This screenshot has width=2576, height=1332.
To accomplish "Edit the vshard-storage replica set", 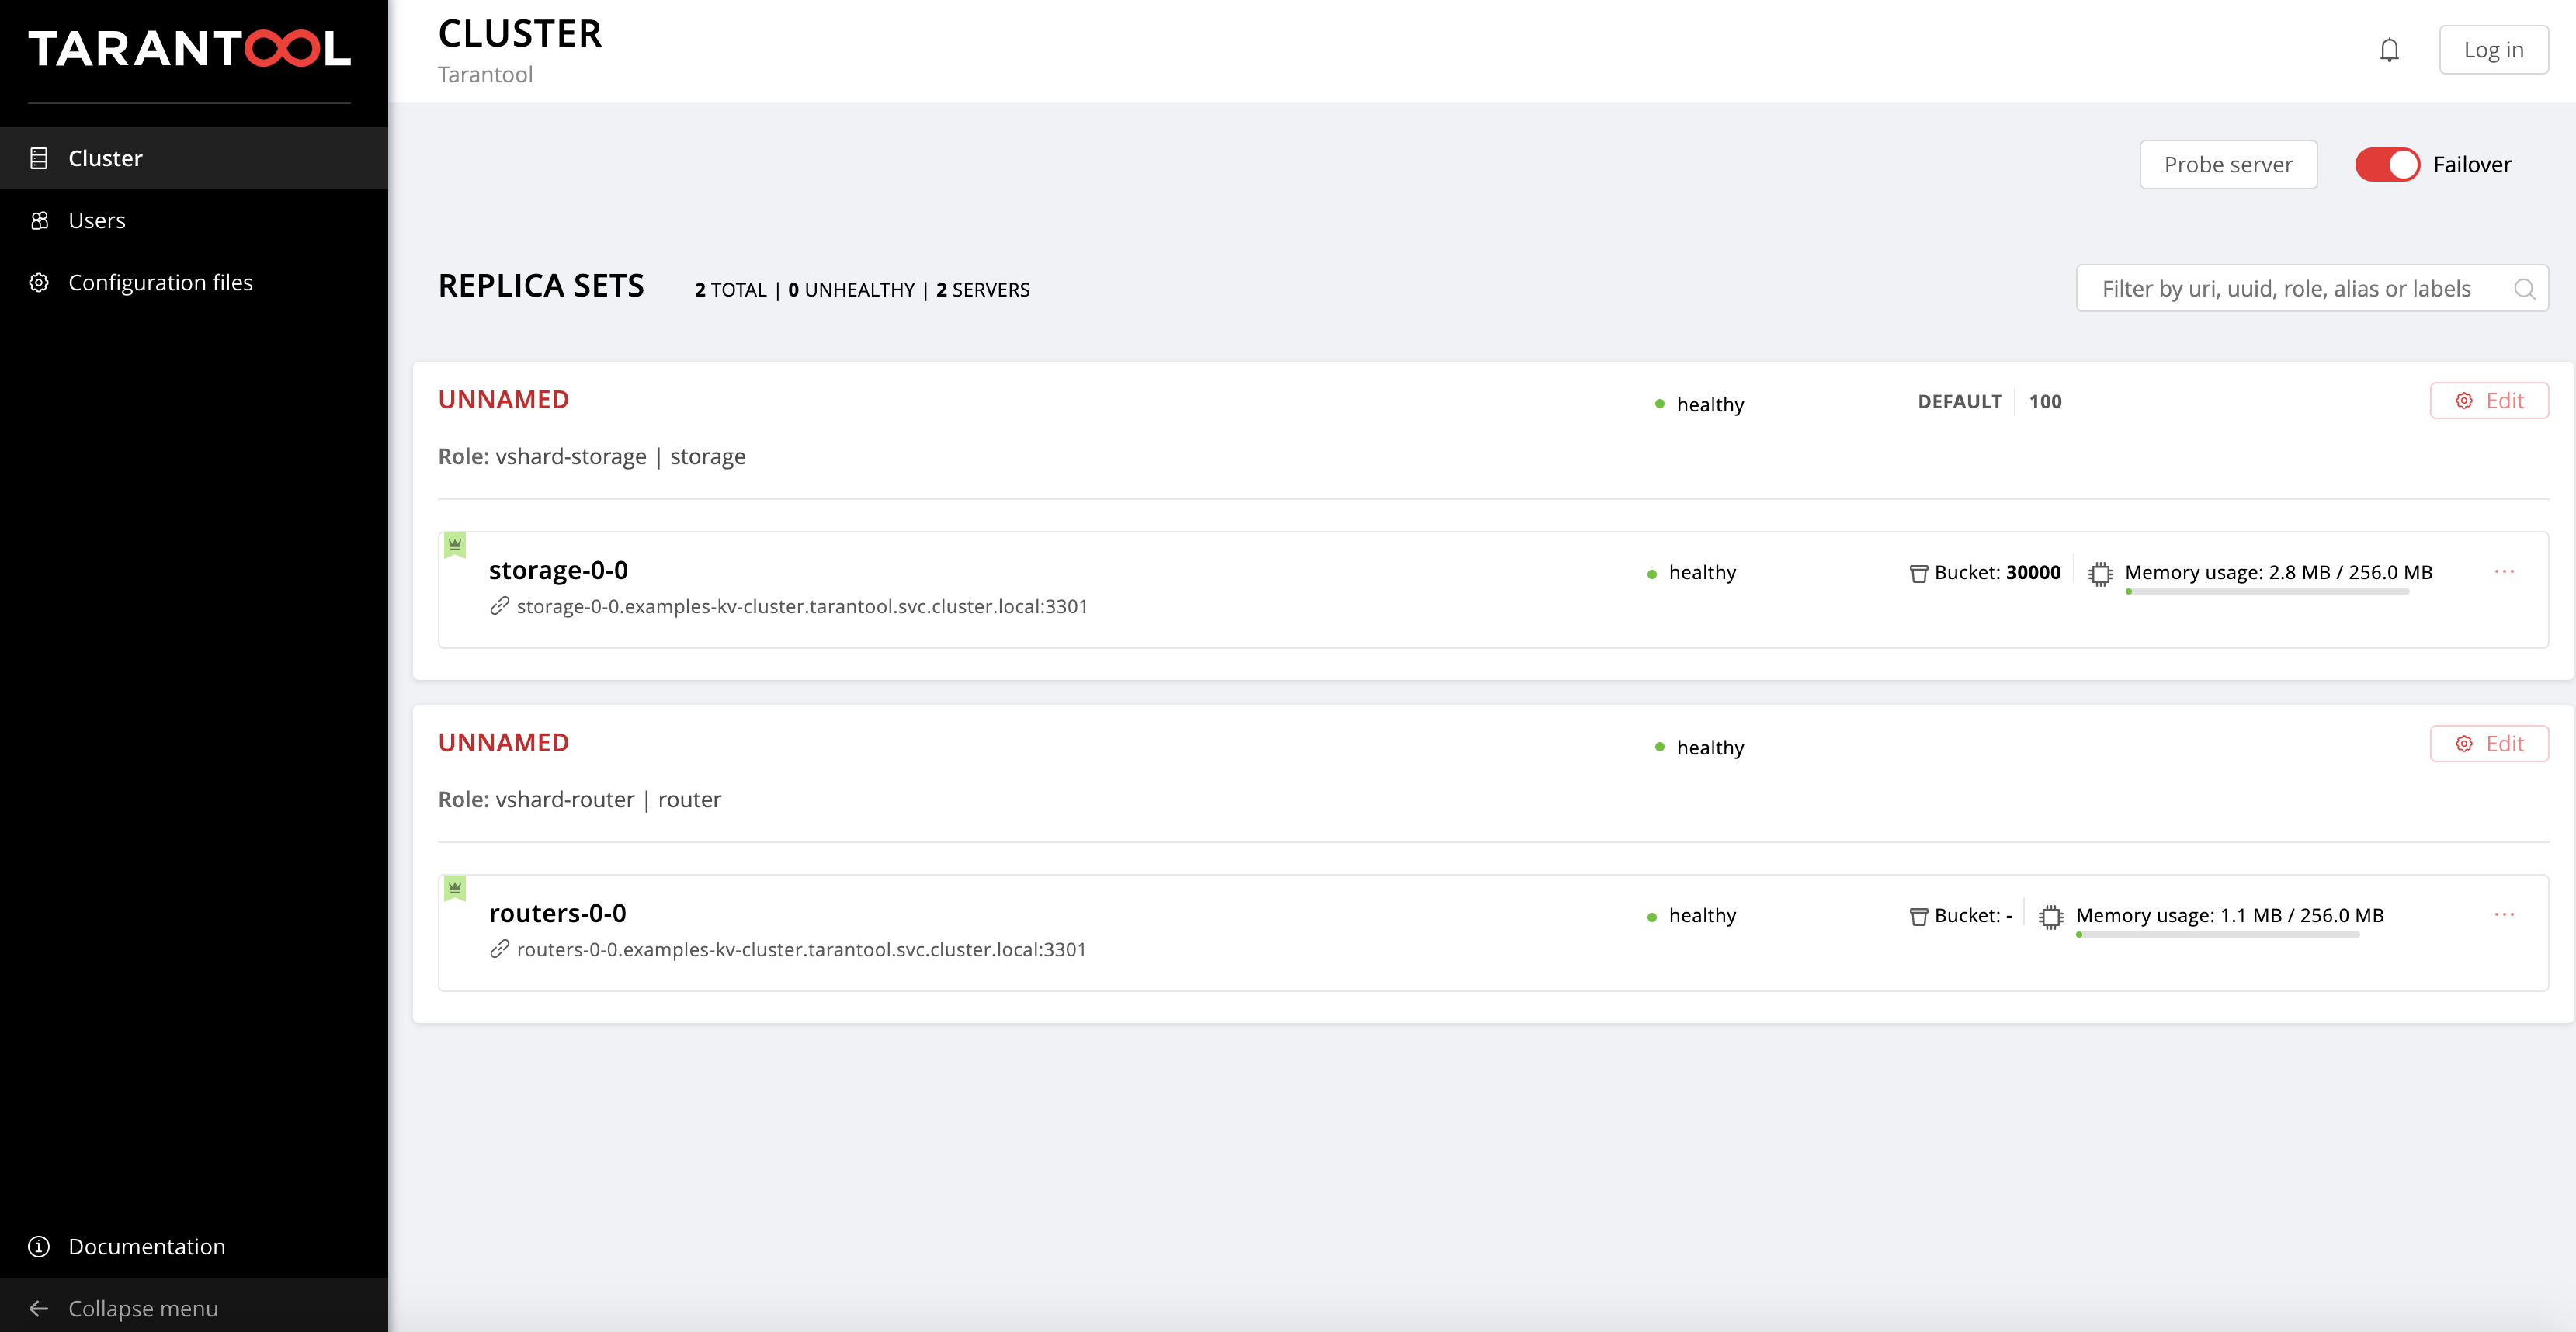I will tap(2488, 401).
